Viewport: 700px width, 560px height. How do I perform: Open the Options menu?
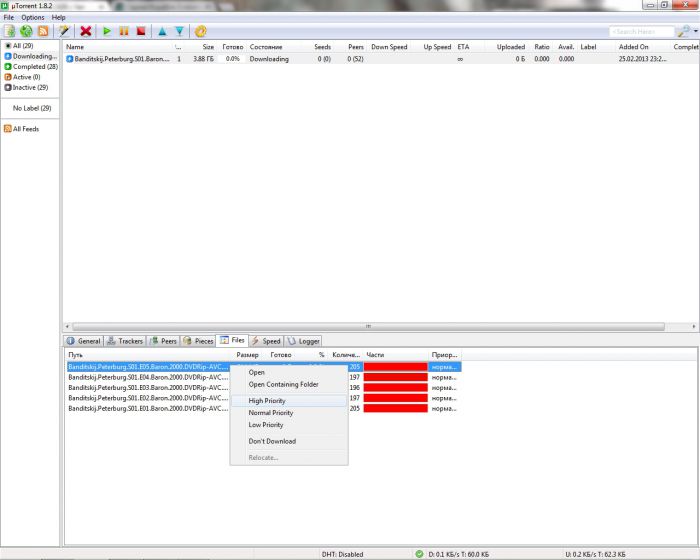(33, 17)
